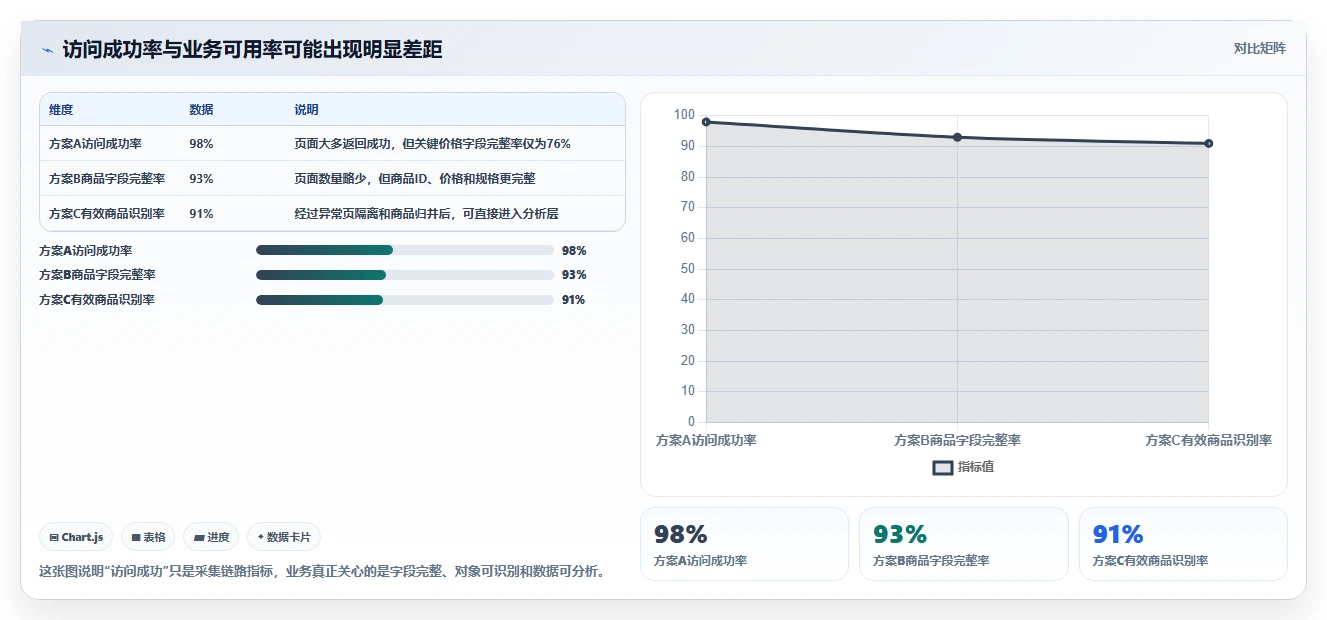Click the 方案B商品字段完整率 progress bar

point(405,275)
